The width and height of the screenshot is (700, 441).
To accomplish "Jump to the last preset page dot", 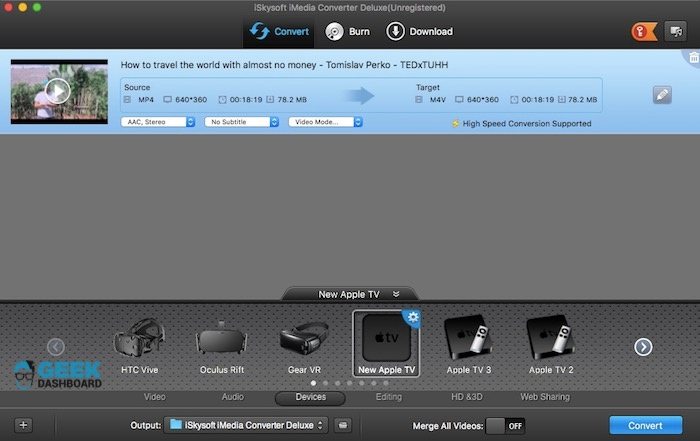I will (x=386, y=383).
